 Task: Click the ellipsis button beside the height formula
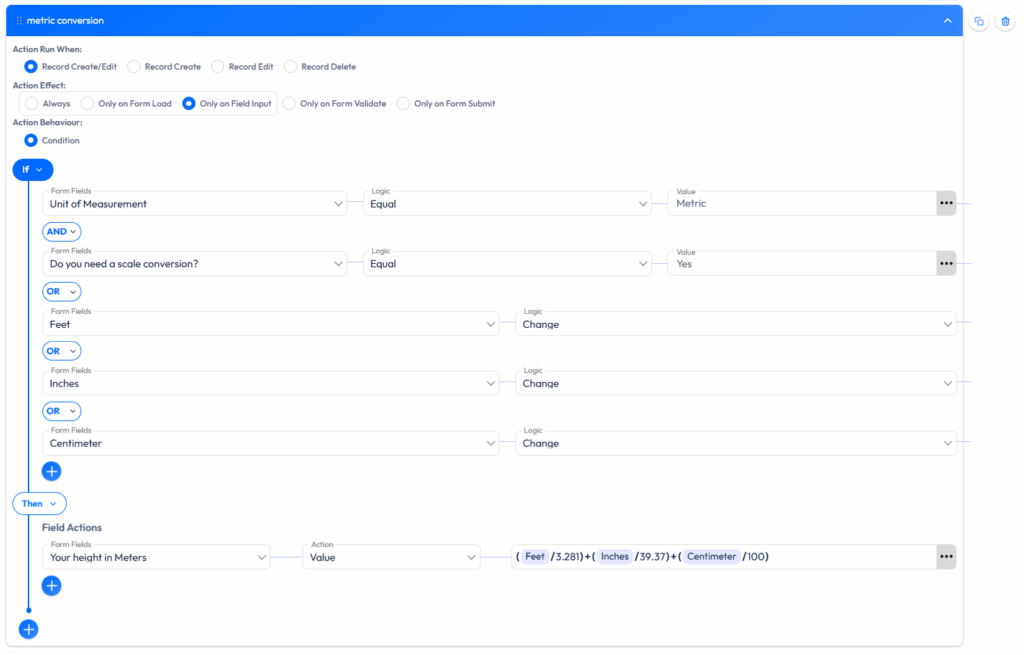(946, 557)
